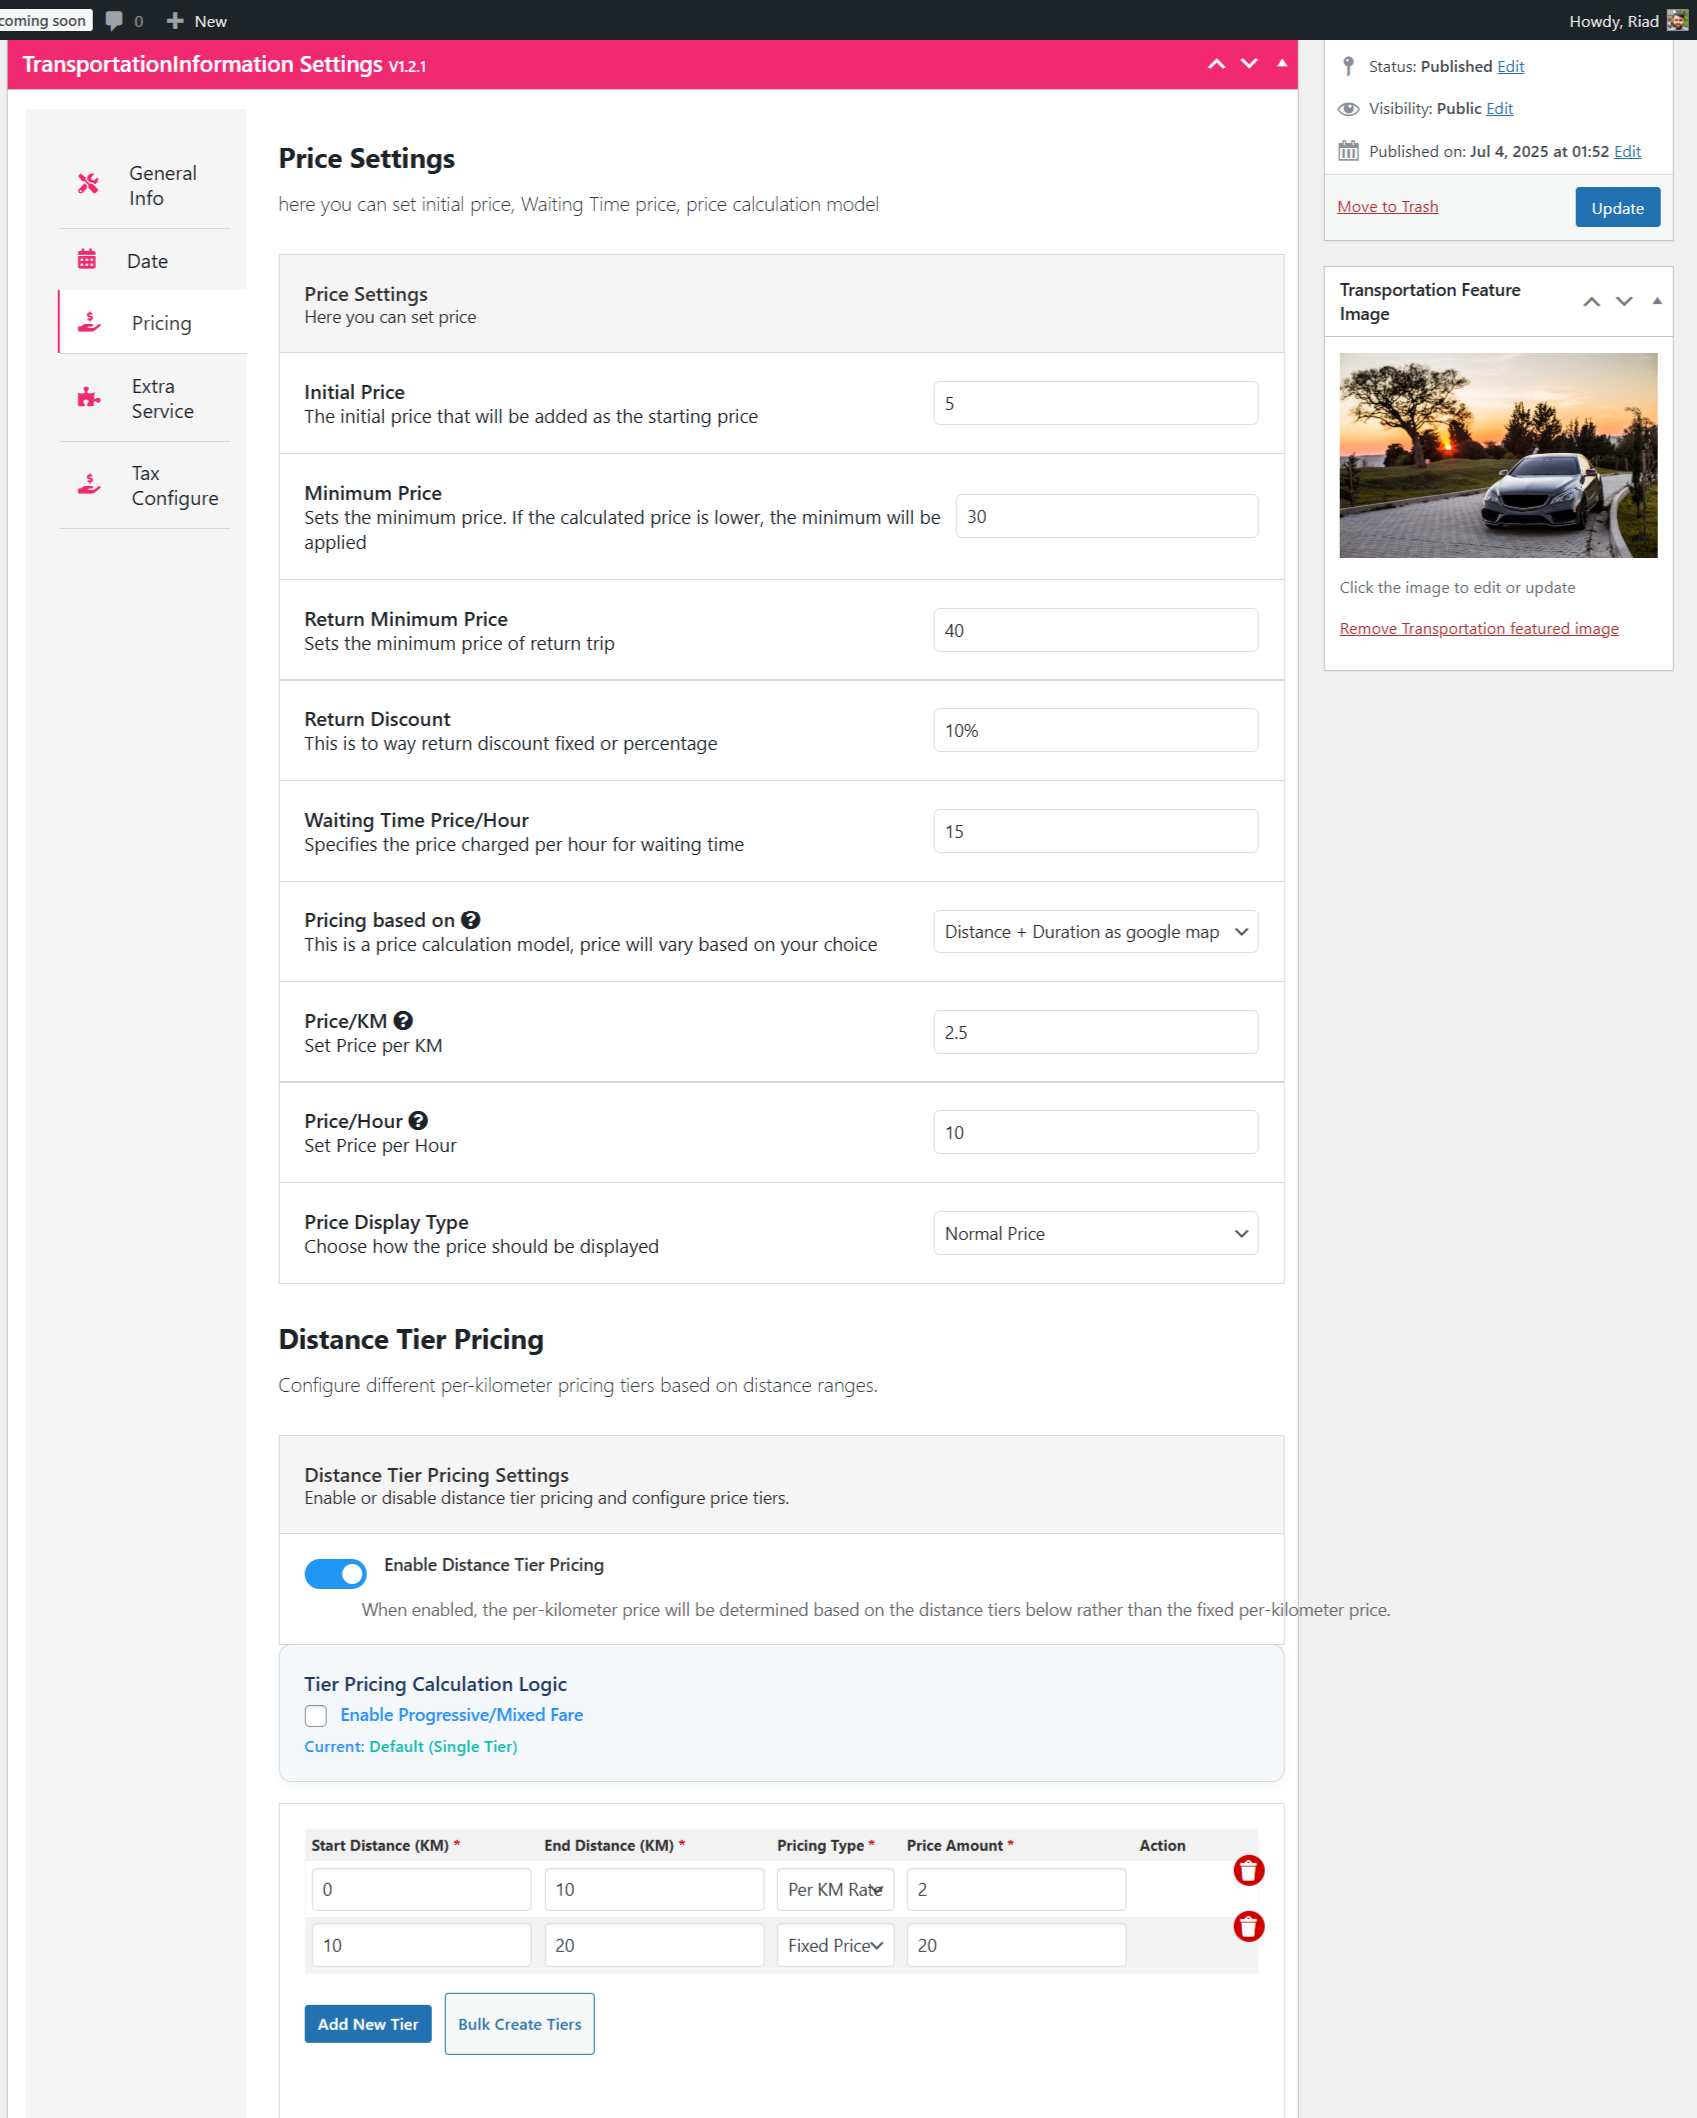Click the Extra Service puzzle icon
The width and height of the screenshot is (1697, 2118).
[89, 397]
